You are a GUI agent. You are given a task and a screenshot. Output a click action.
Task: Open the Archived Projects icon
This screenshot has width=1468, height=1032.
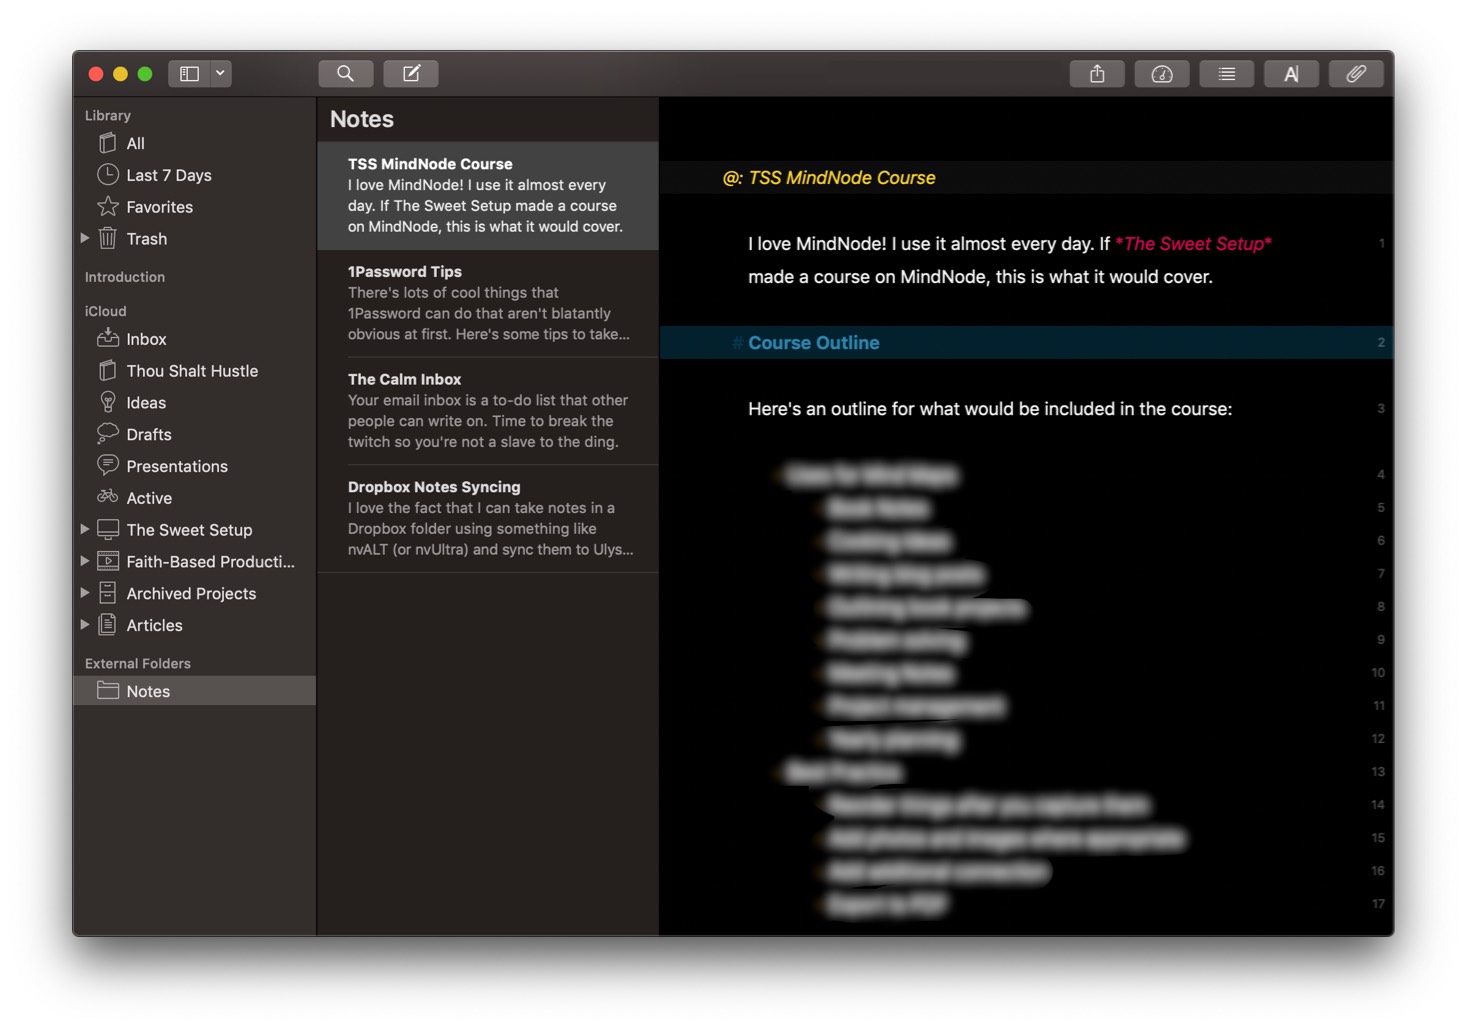pyautogui.click(x=108, y=593)
